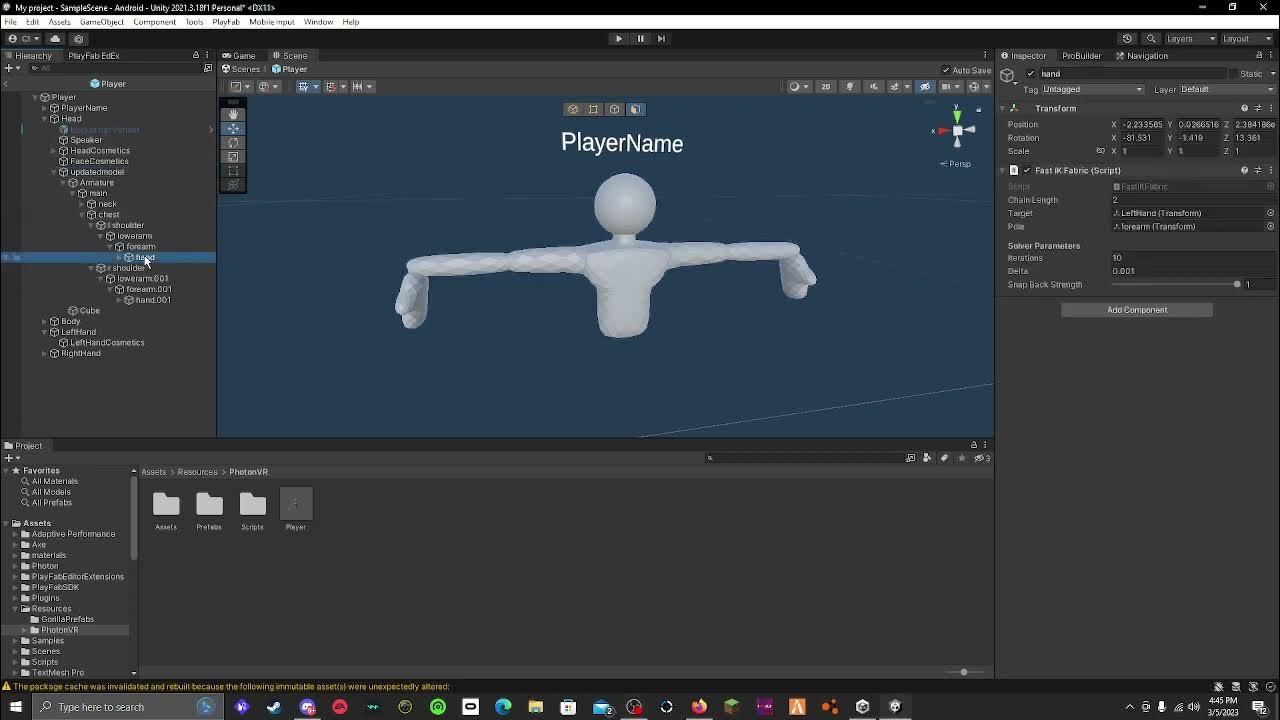Expand the RightHand node
This screenshot has width=1280, height=720.
44,353
